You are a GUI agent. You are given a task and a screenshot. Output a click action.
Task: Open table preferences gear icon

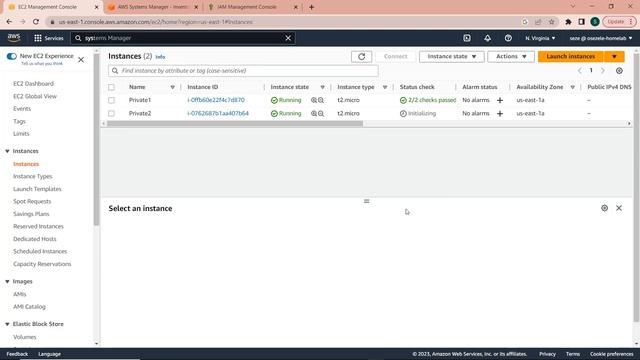619,71
